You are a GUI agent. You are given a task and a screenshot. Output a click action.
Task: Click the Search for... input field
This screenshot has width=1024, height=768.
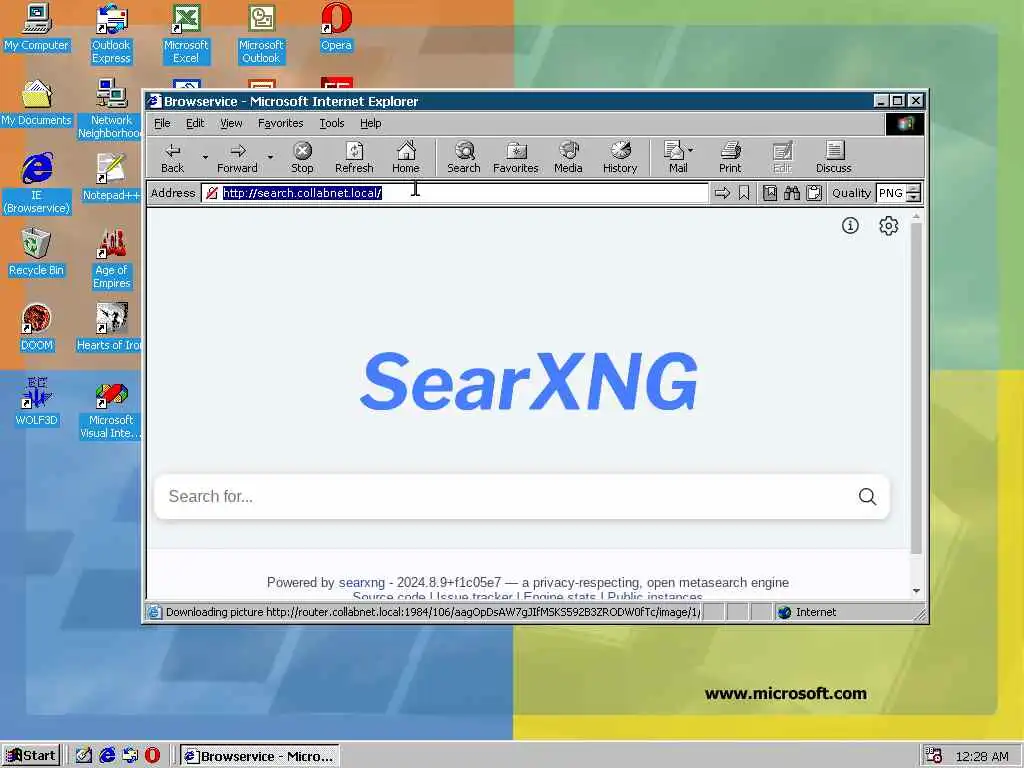click(507, 496)
